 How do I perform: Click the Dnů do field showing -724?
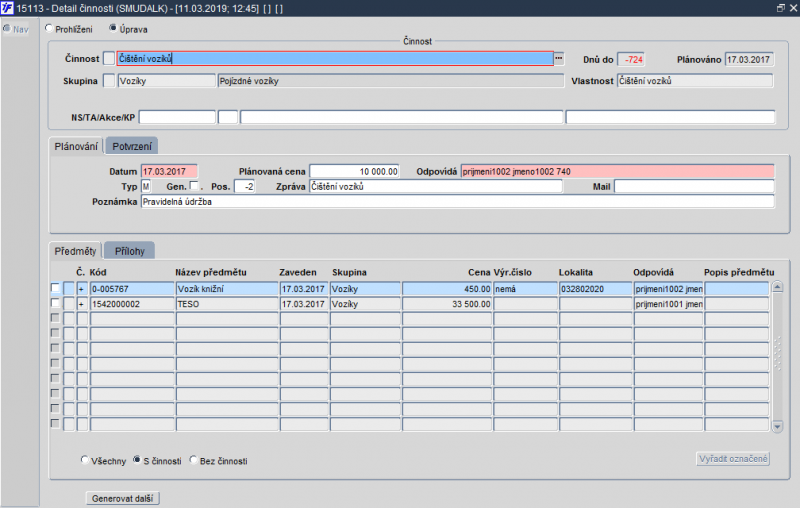point(631,59)
